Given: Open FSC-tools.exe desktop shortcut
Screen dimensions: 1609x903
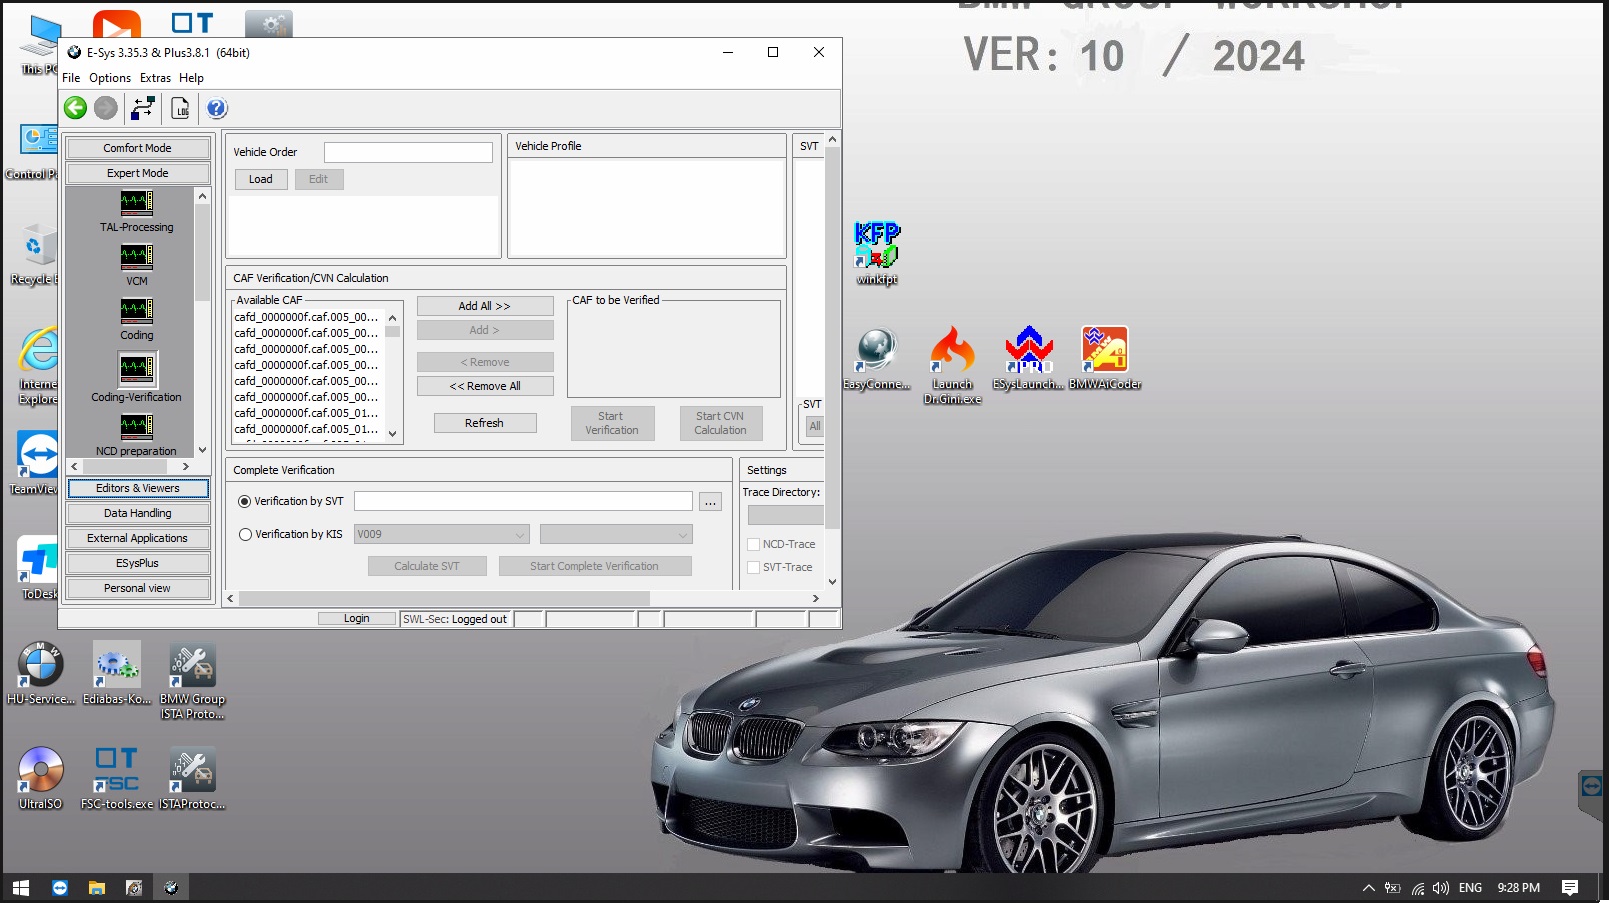Looking at the screenshot, I should 117,778.
